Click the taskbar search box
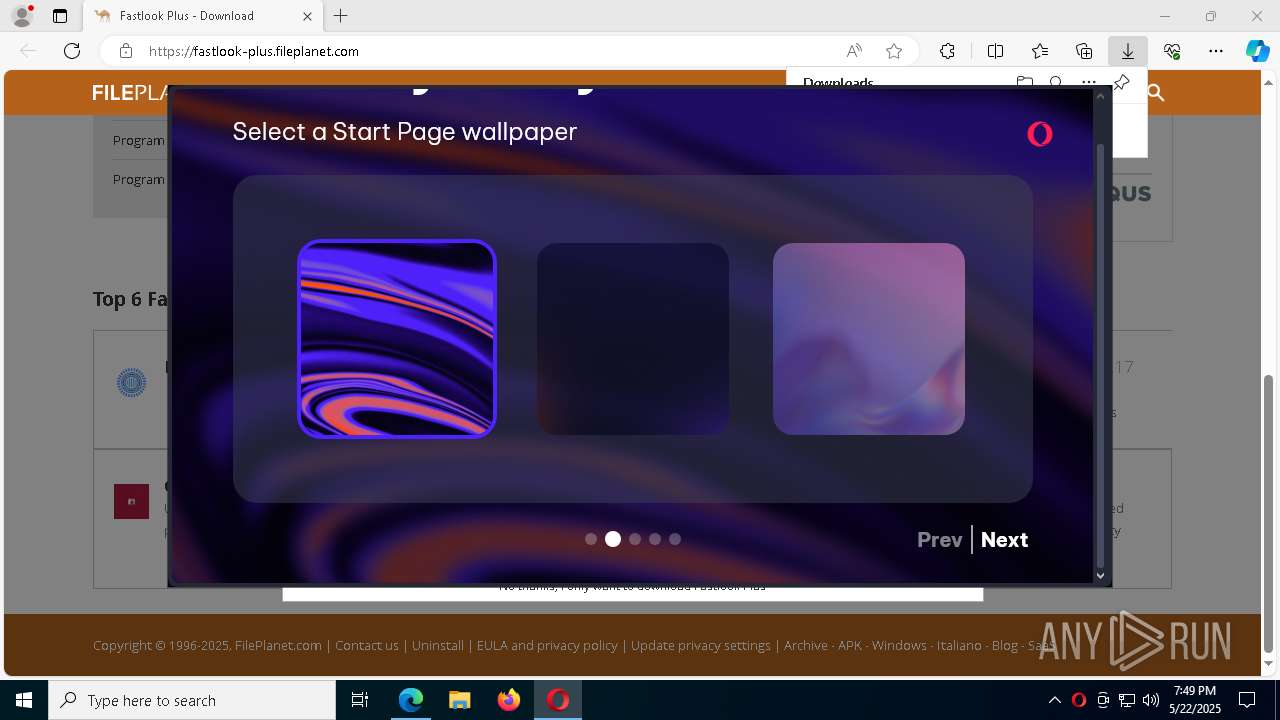The image size is (1280, 720). point(192,700)
